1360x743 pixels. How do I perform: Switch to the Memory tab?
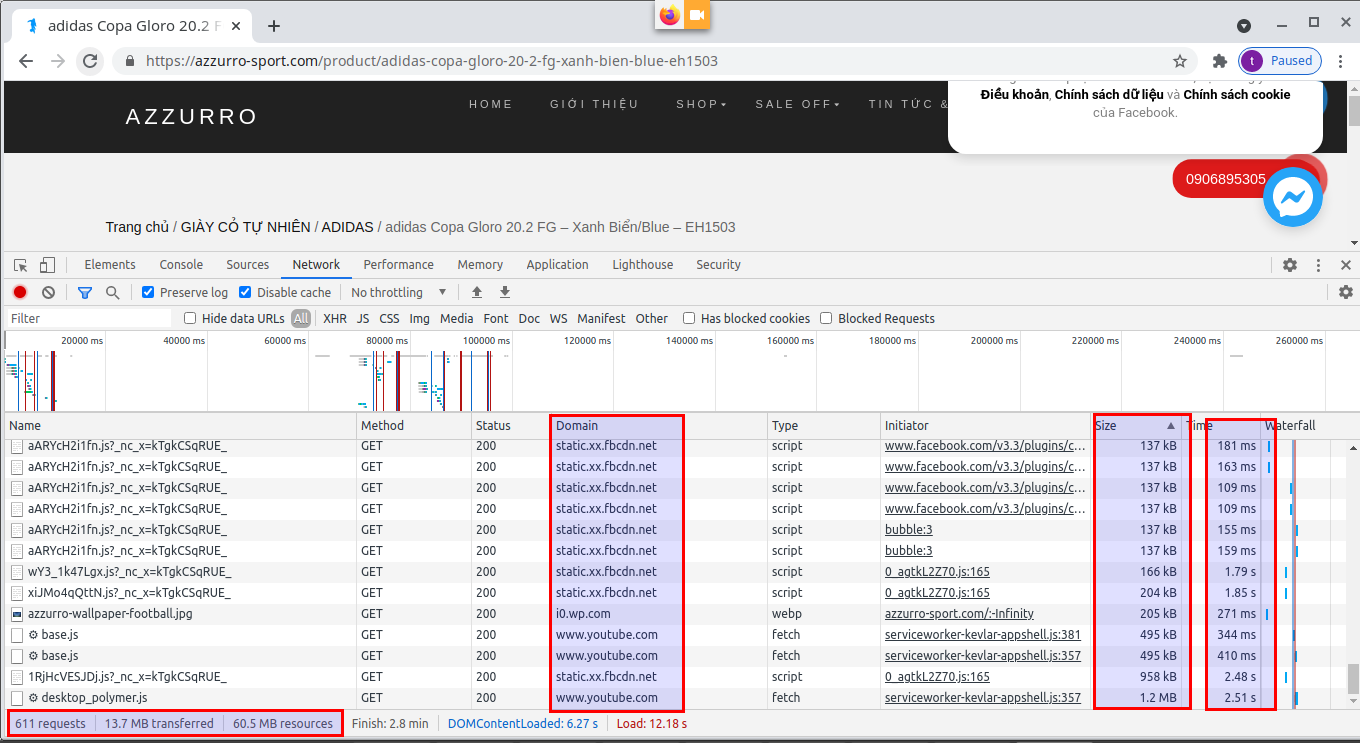pyautogui.click(x=480, y=265)
